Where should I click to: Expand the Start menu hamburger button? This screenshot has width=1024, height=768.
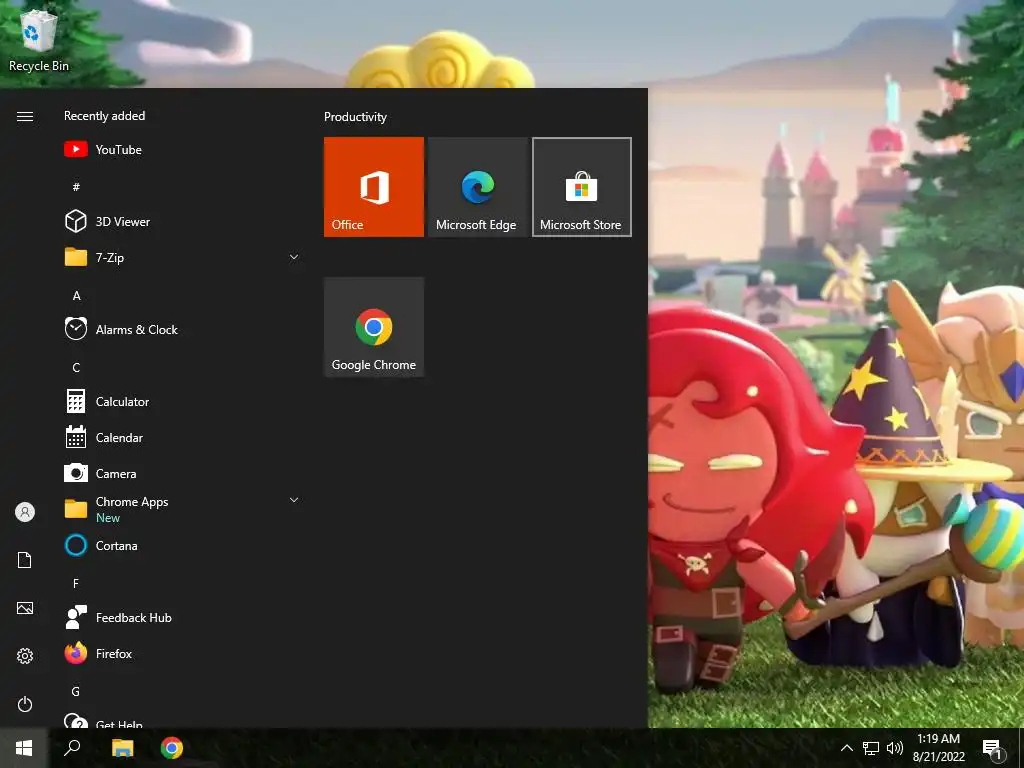(x=25, y=116)
